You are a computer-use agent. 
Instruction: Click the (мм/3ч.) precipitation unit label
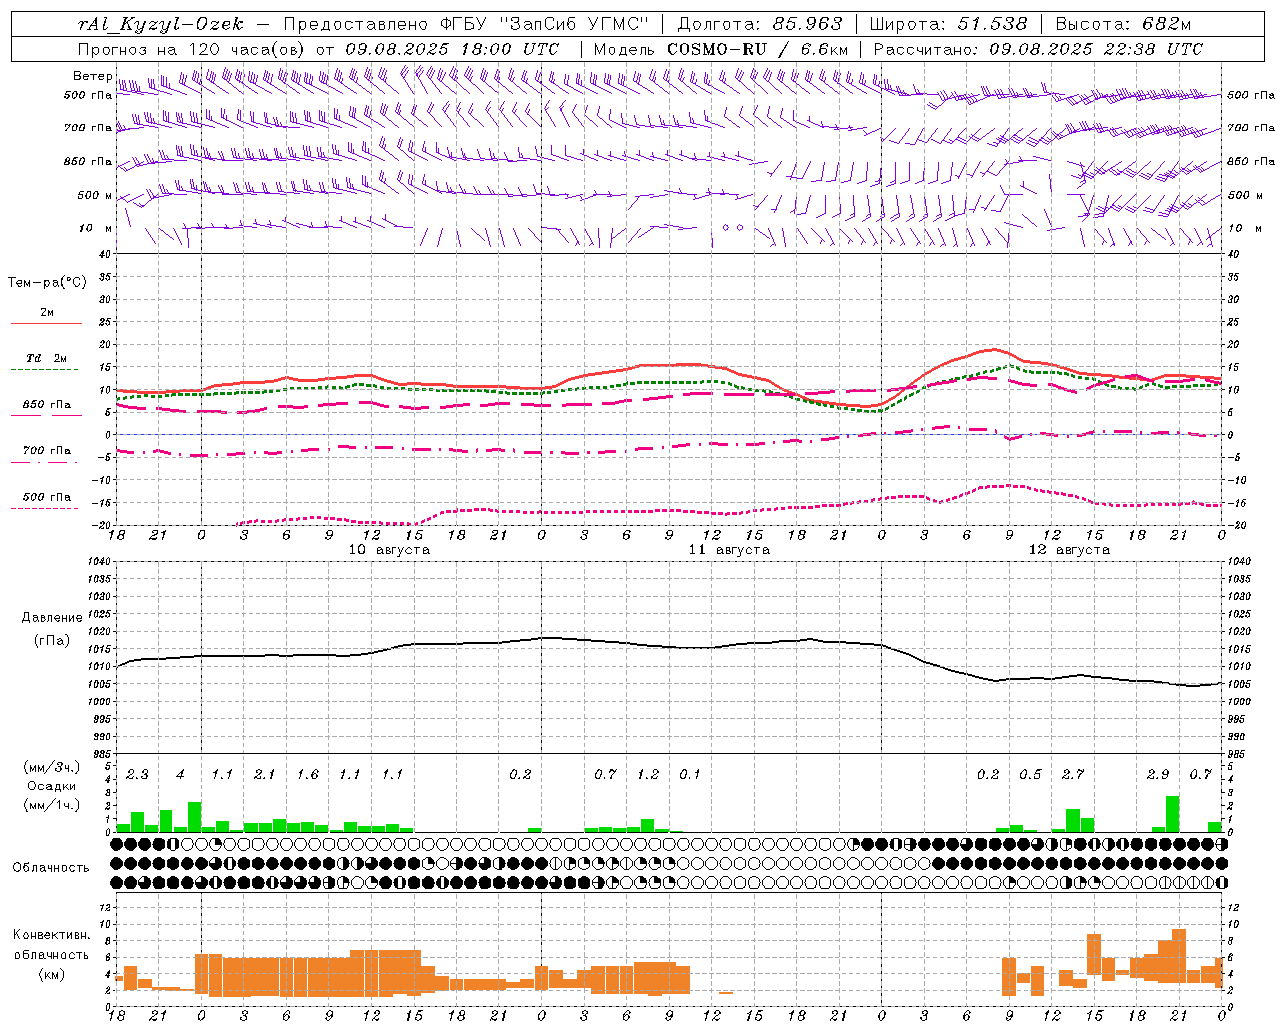pos(52,767)
